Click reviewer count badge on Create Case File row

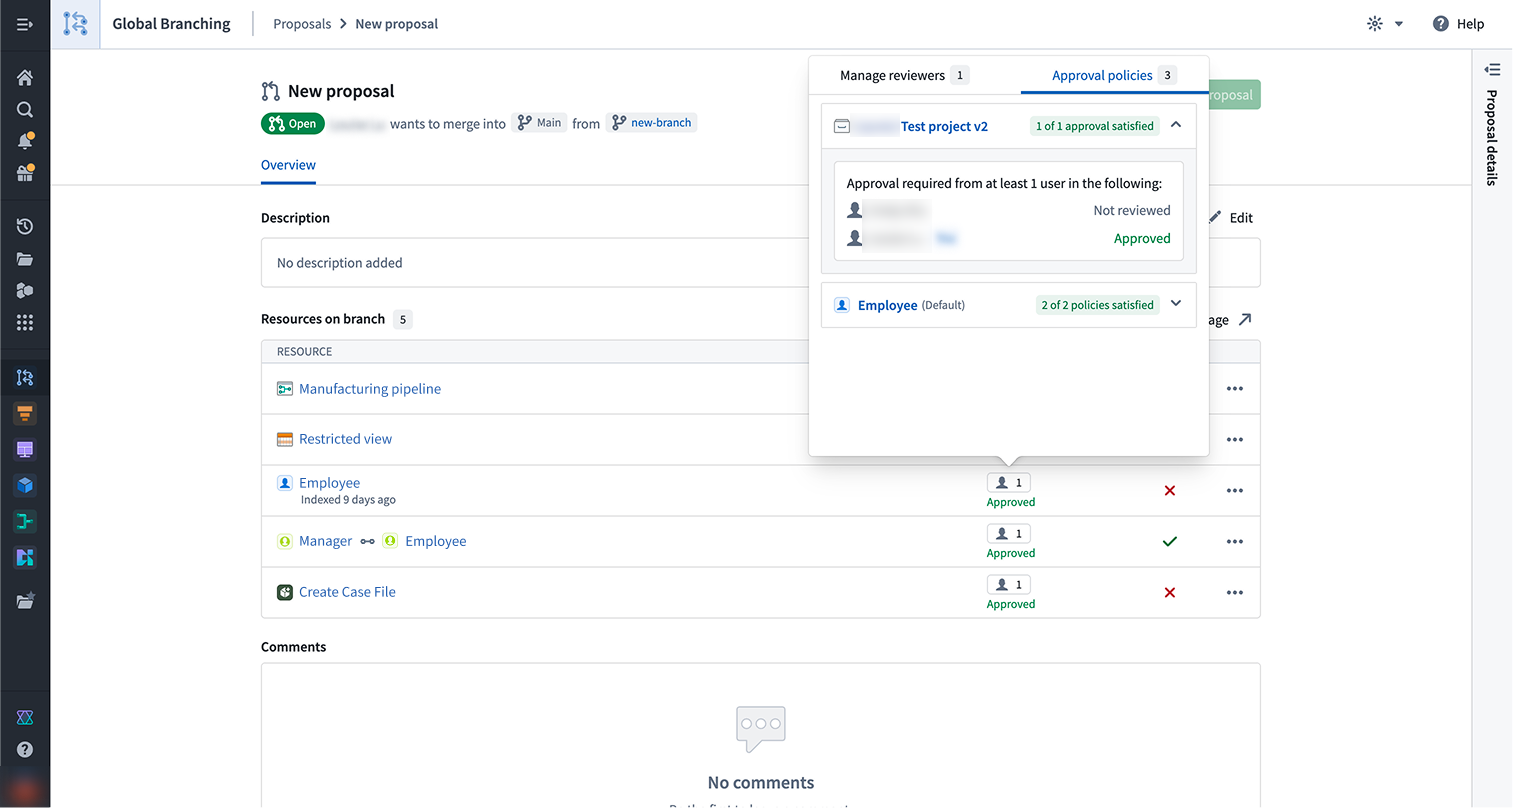tap(1008, 585)
